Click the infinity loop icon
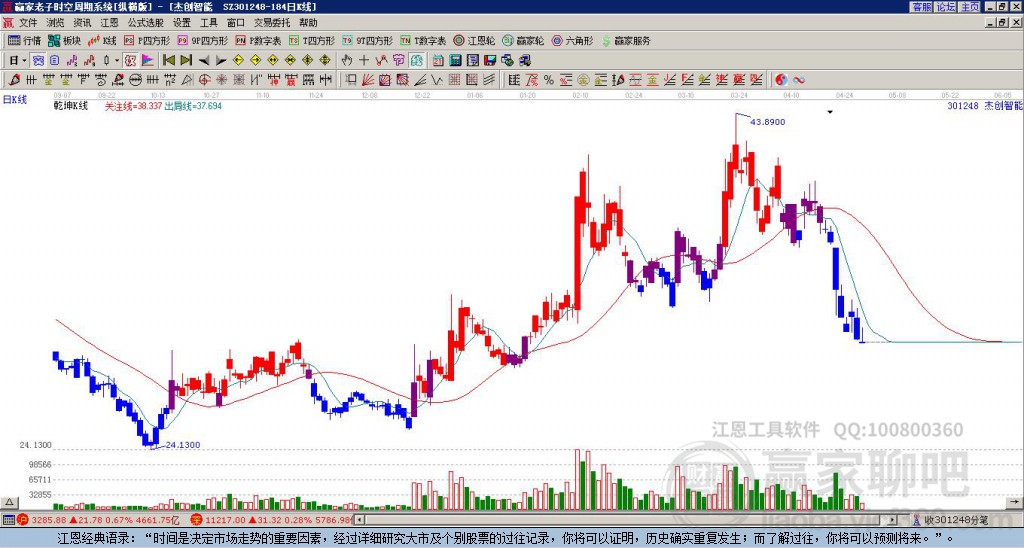Screen dimensions: 1024x548 coord(799,80)
